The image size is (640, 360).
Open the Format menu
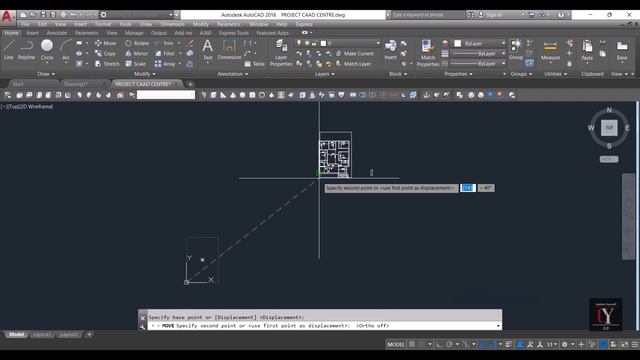tap(103, 24)
